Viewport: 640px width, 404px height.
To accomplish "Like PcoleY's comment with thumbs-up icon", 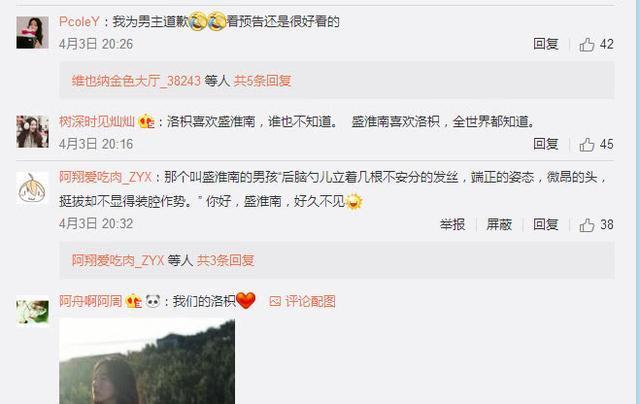I will tap(587, 44).
